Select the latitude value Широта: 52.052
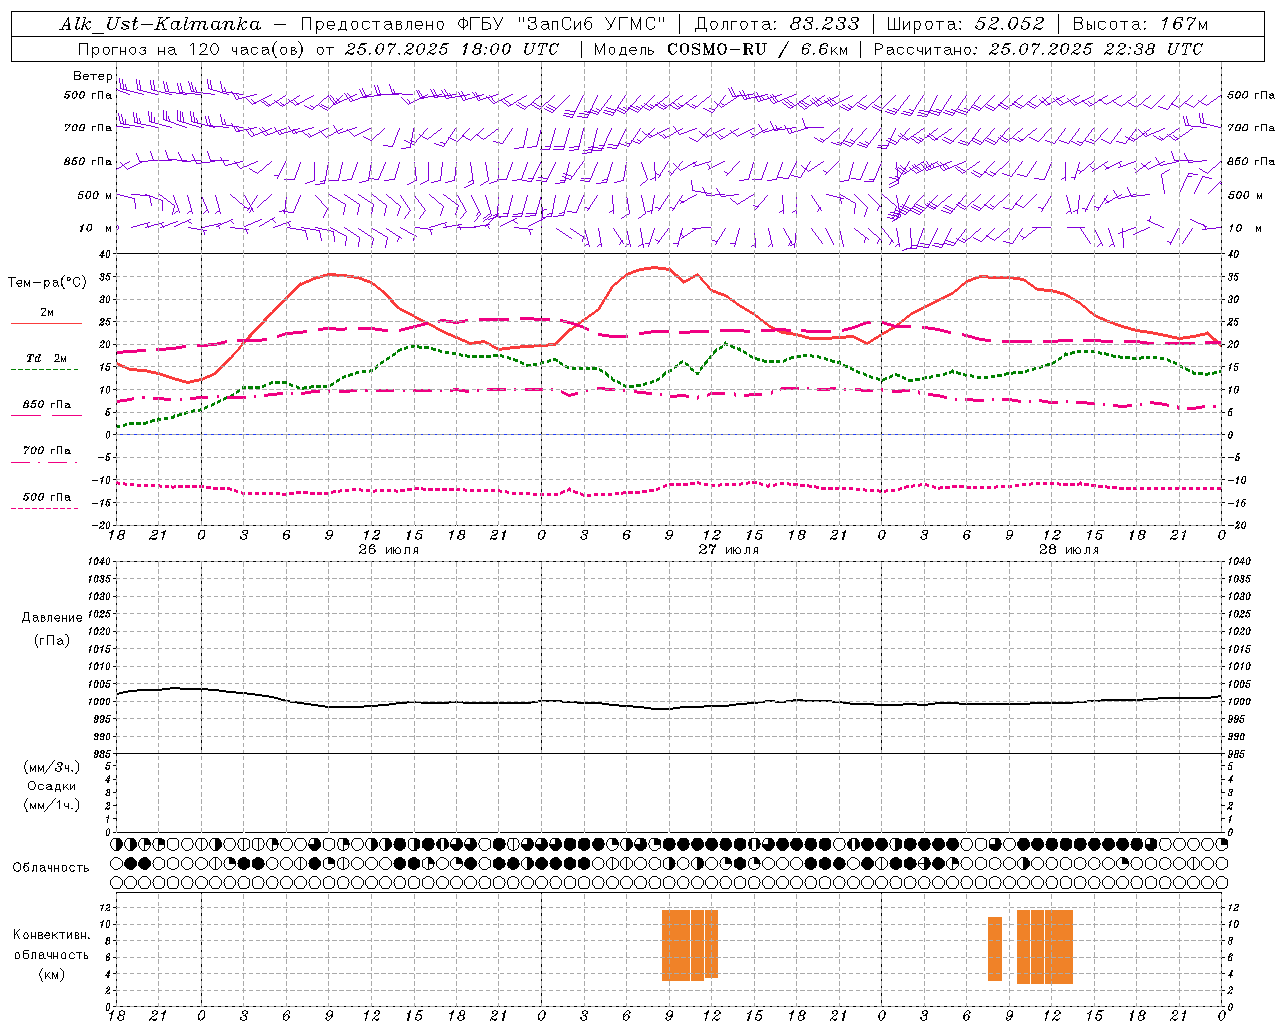The image size is (1280, 1024). [x=966, y=24]
